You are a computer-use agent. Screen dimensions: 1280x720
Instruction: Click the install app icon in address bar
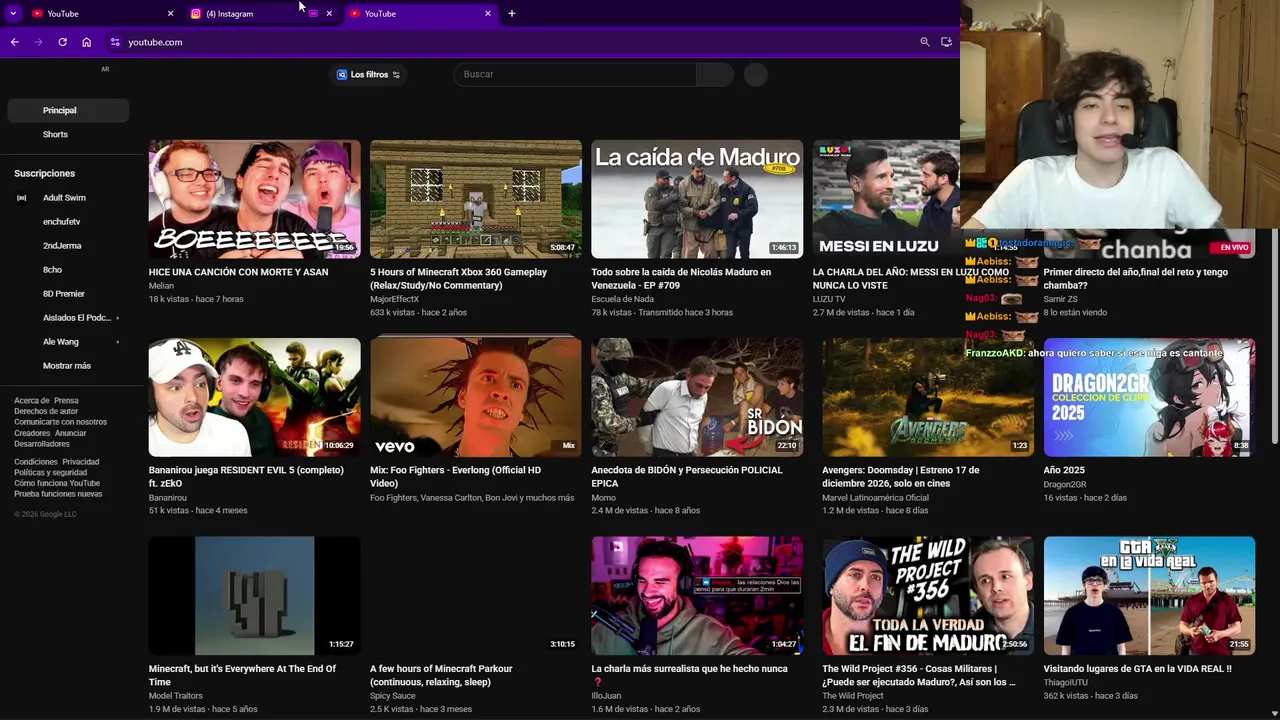tap(946, 42)
